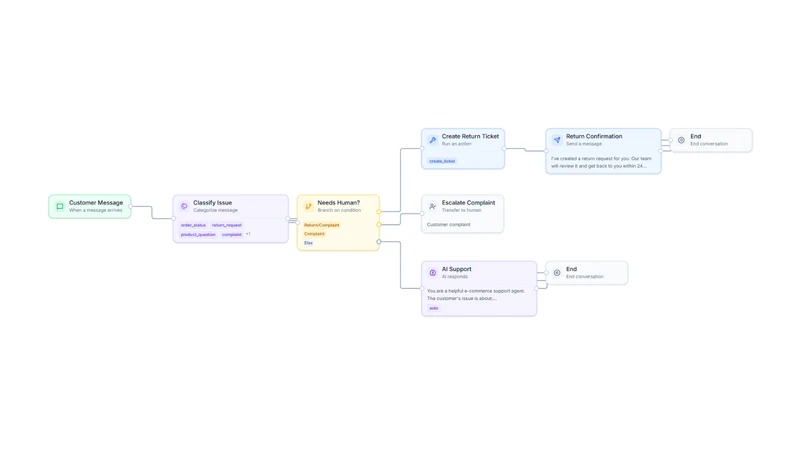
Task: Select the Needs Human? node title
Action: [x=339, y=203]
